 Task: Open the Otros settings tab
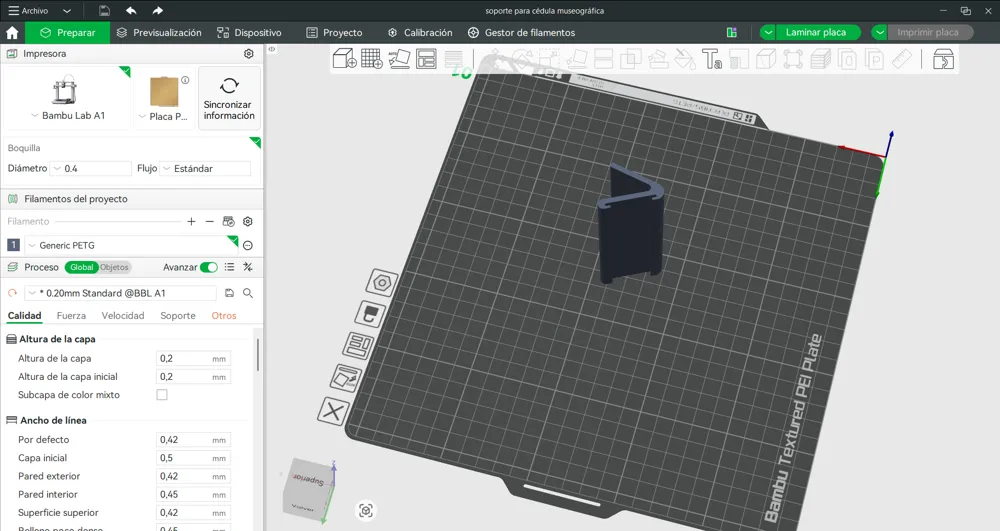pyautogui.click(x=224, y=316)
